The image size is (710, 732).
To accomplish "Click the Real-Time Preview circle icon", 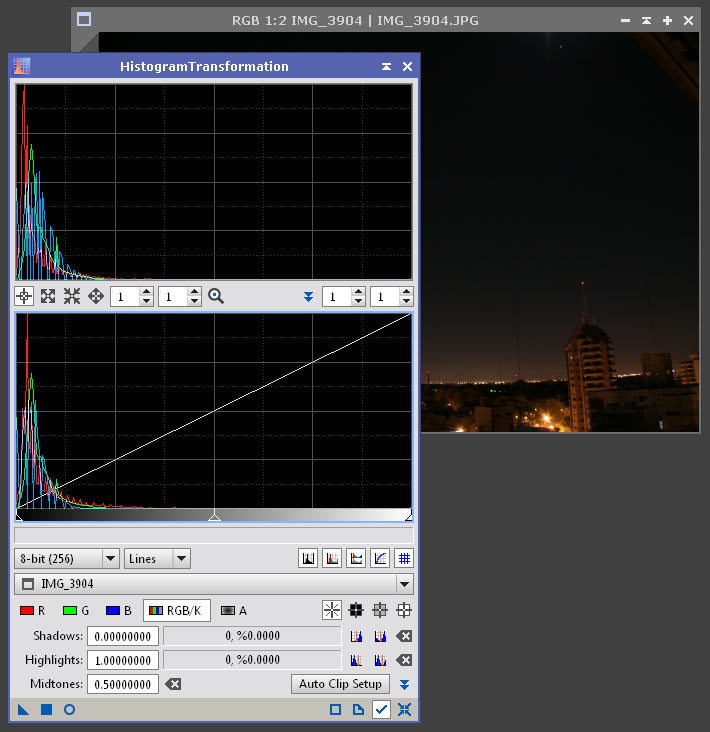I will click(x=69, y=710).
